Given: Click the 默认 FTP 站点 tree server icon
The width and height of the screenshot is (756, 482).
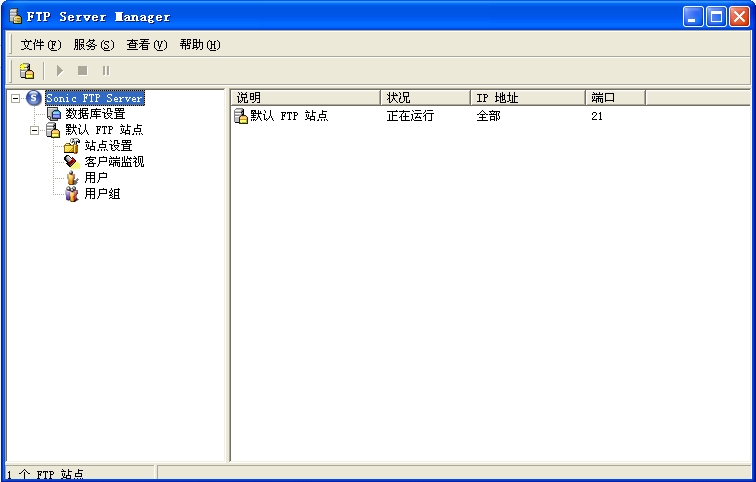Looking at the screenshot, I should (53, 130).
